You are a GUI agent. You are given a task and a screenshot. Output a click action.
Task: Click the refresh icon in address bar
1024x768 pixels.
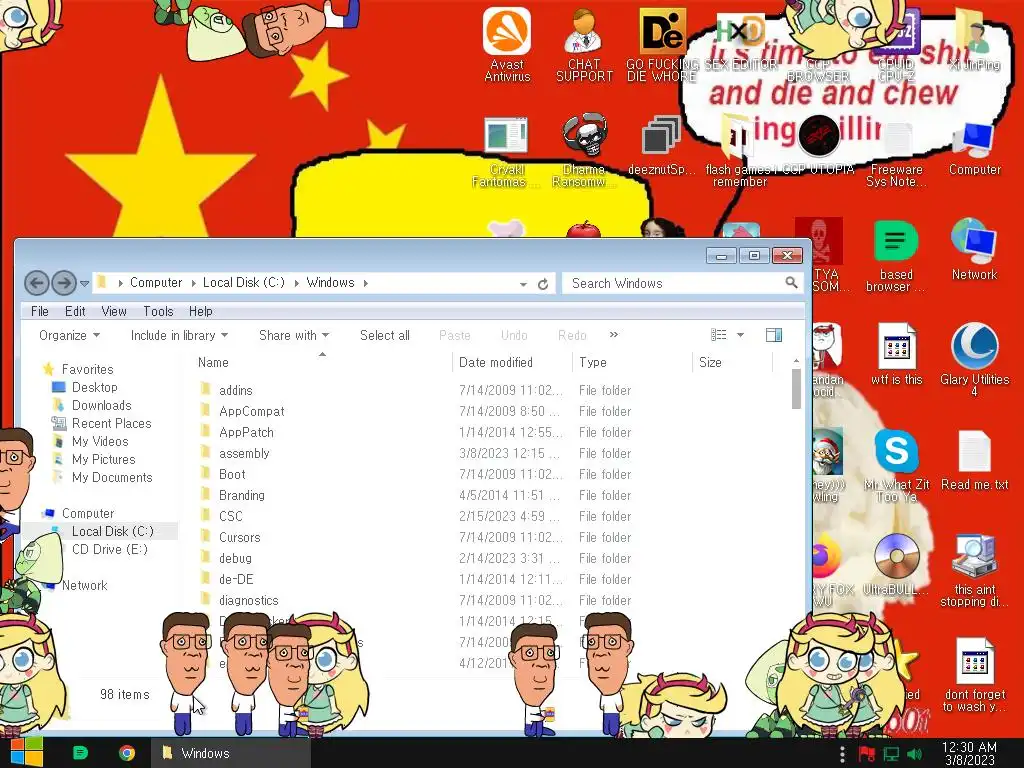click(543, 284)
